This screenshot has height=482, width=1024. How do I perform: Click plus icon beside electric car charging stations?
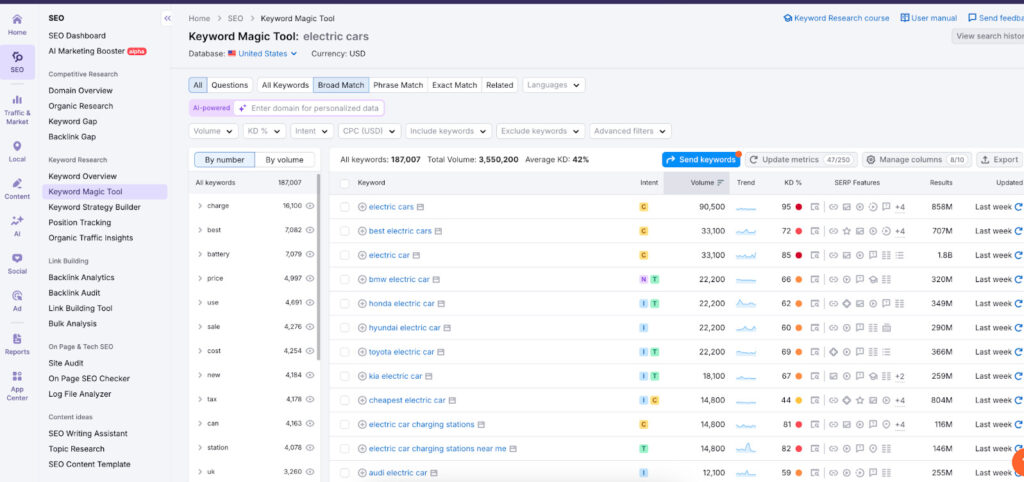click(362, 425)
